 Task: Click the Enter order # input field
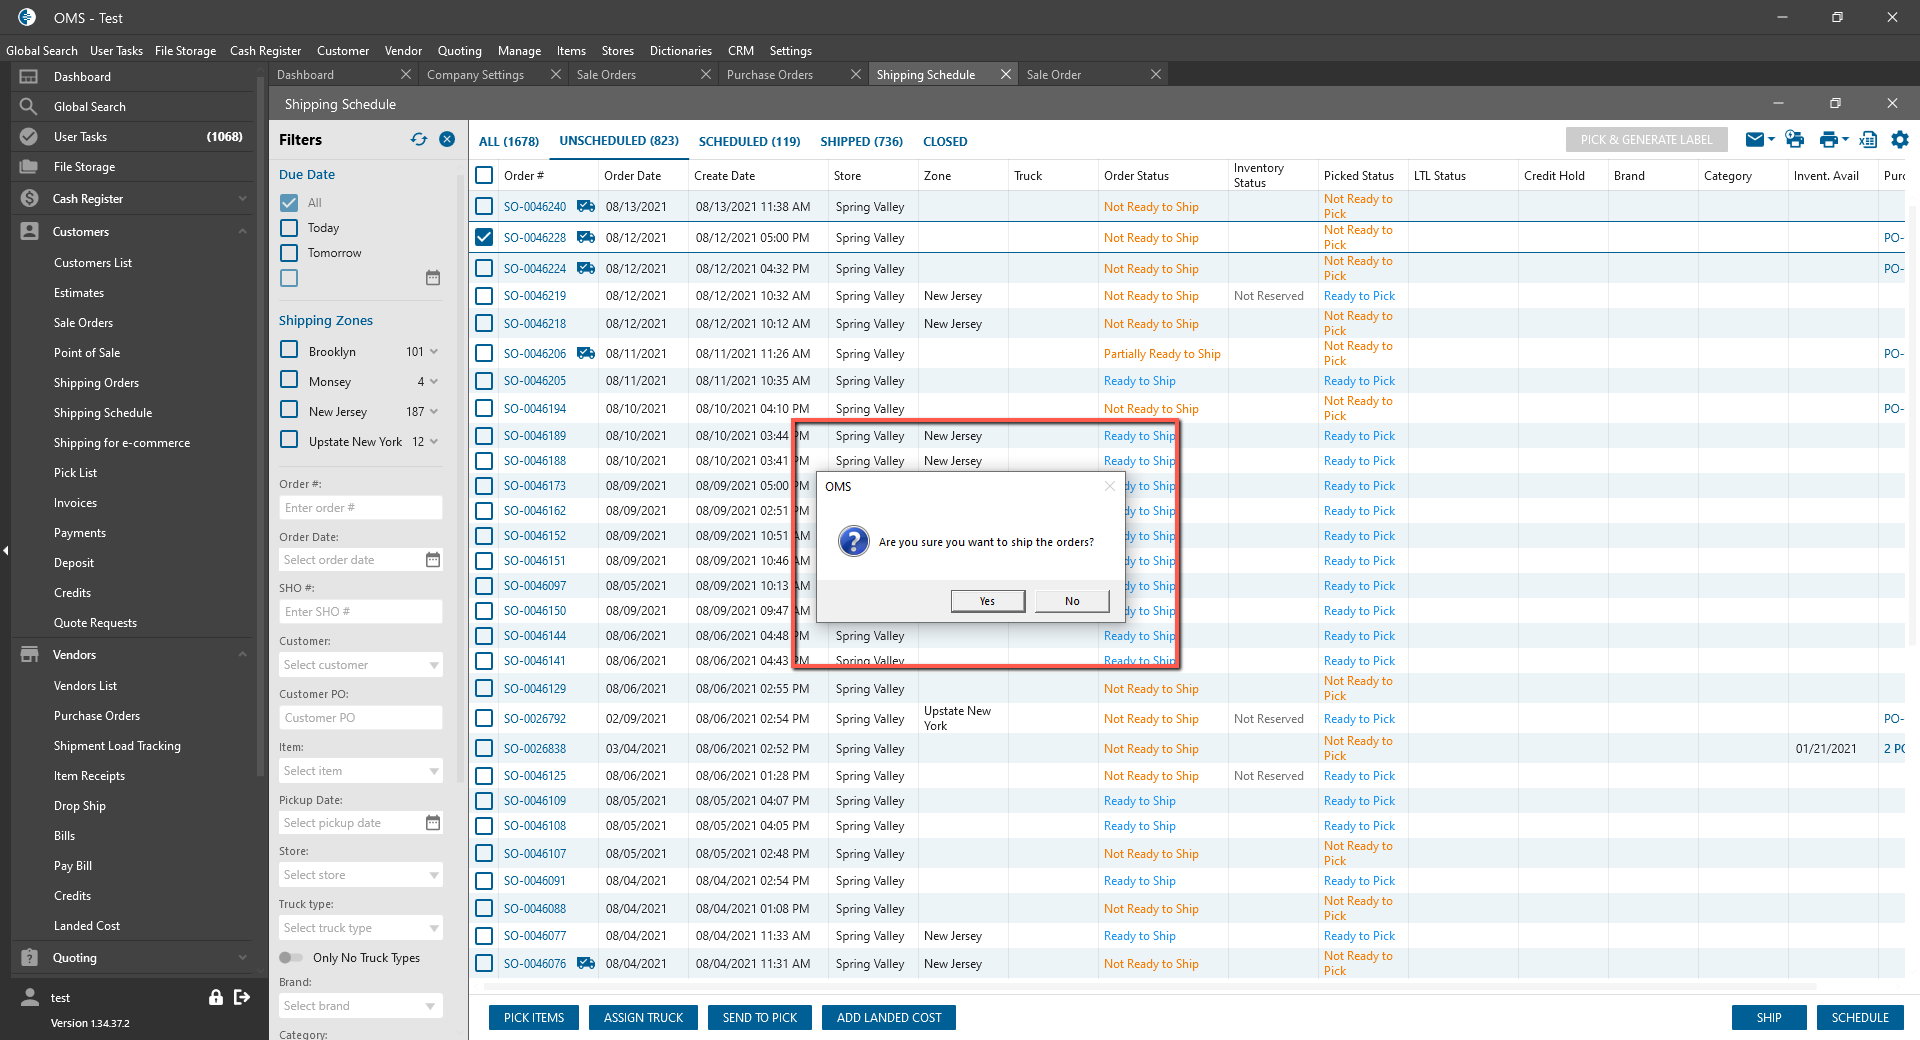pos(360,508)
